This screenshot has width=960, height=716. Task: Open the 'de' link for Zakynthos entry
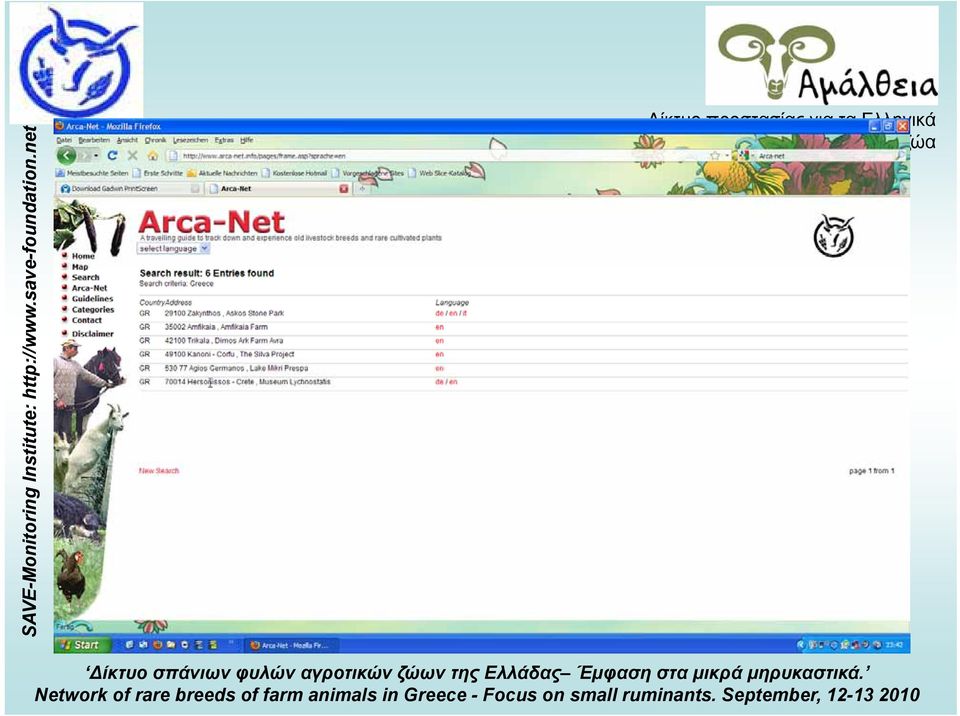[439, 314]
